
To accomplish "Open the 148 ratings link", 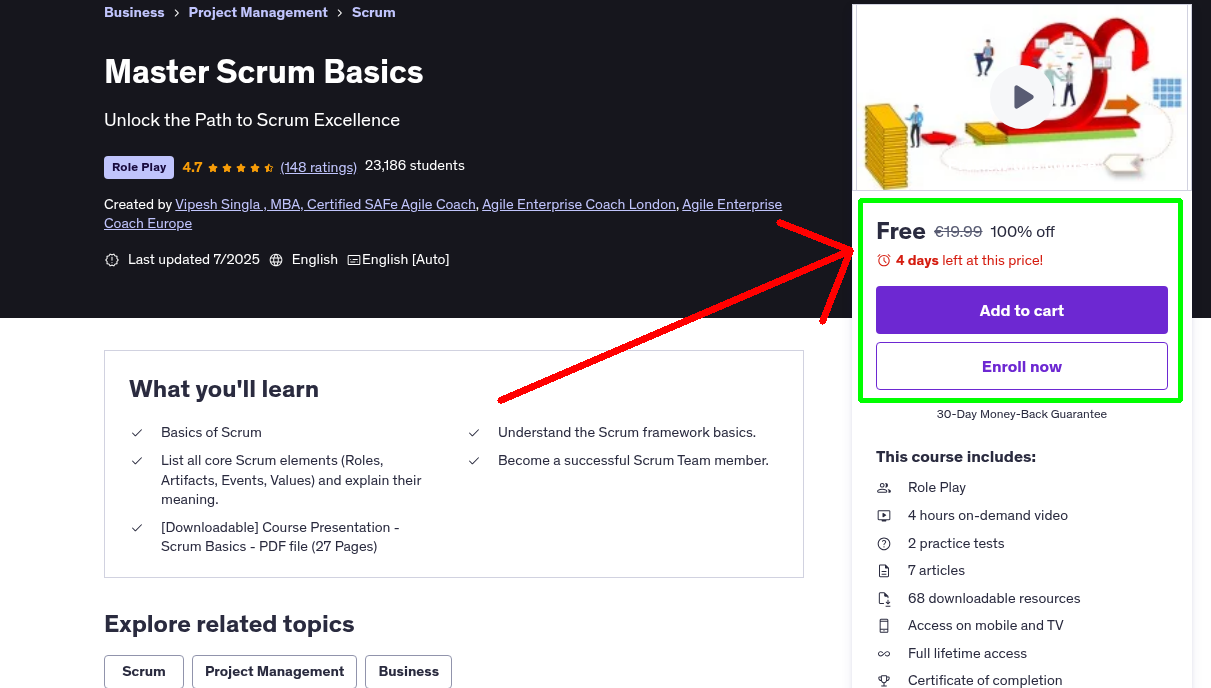I will (319, 167).
